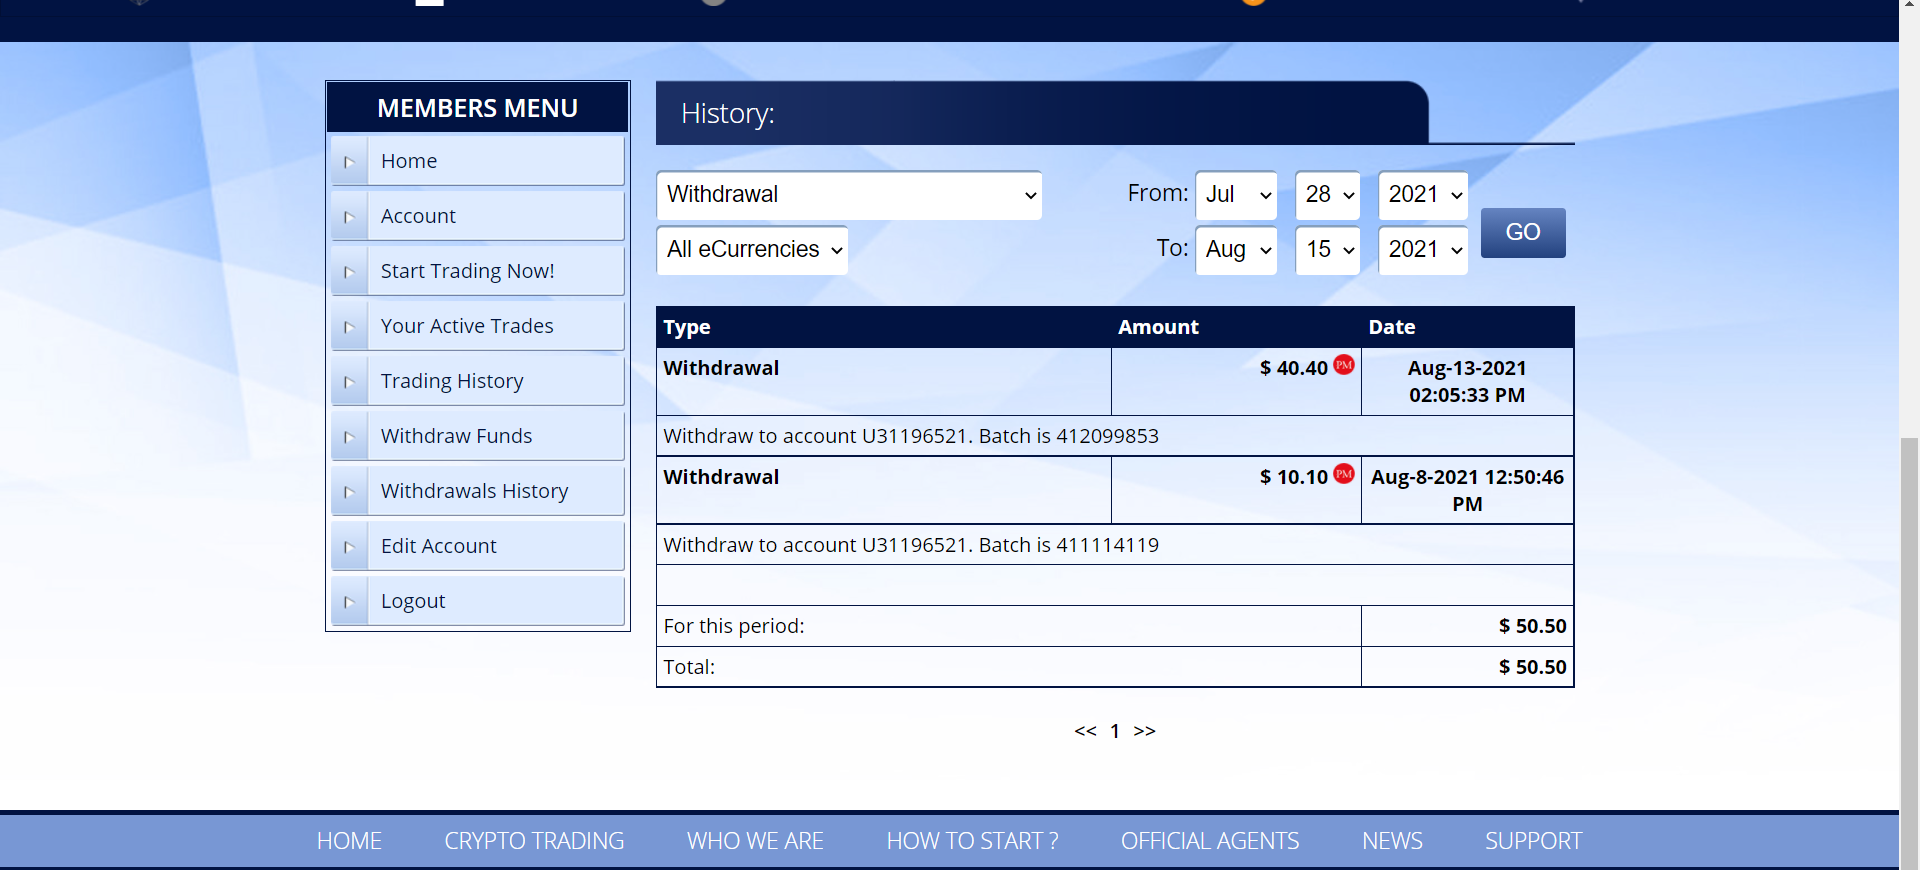Open Your Active Trades menu item
Viewport: 1920px width, 870px height.
click(466, 326)
